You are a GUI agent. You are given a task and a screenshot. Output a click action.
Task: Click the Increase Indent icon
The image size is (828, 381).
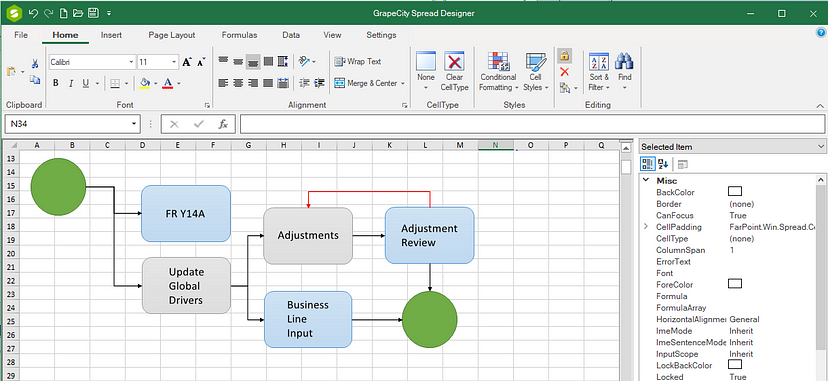(x=319, y=83)
